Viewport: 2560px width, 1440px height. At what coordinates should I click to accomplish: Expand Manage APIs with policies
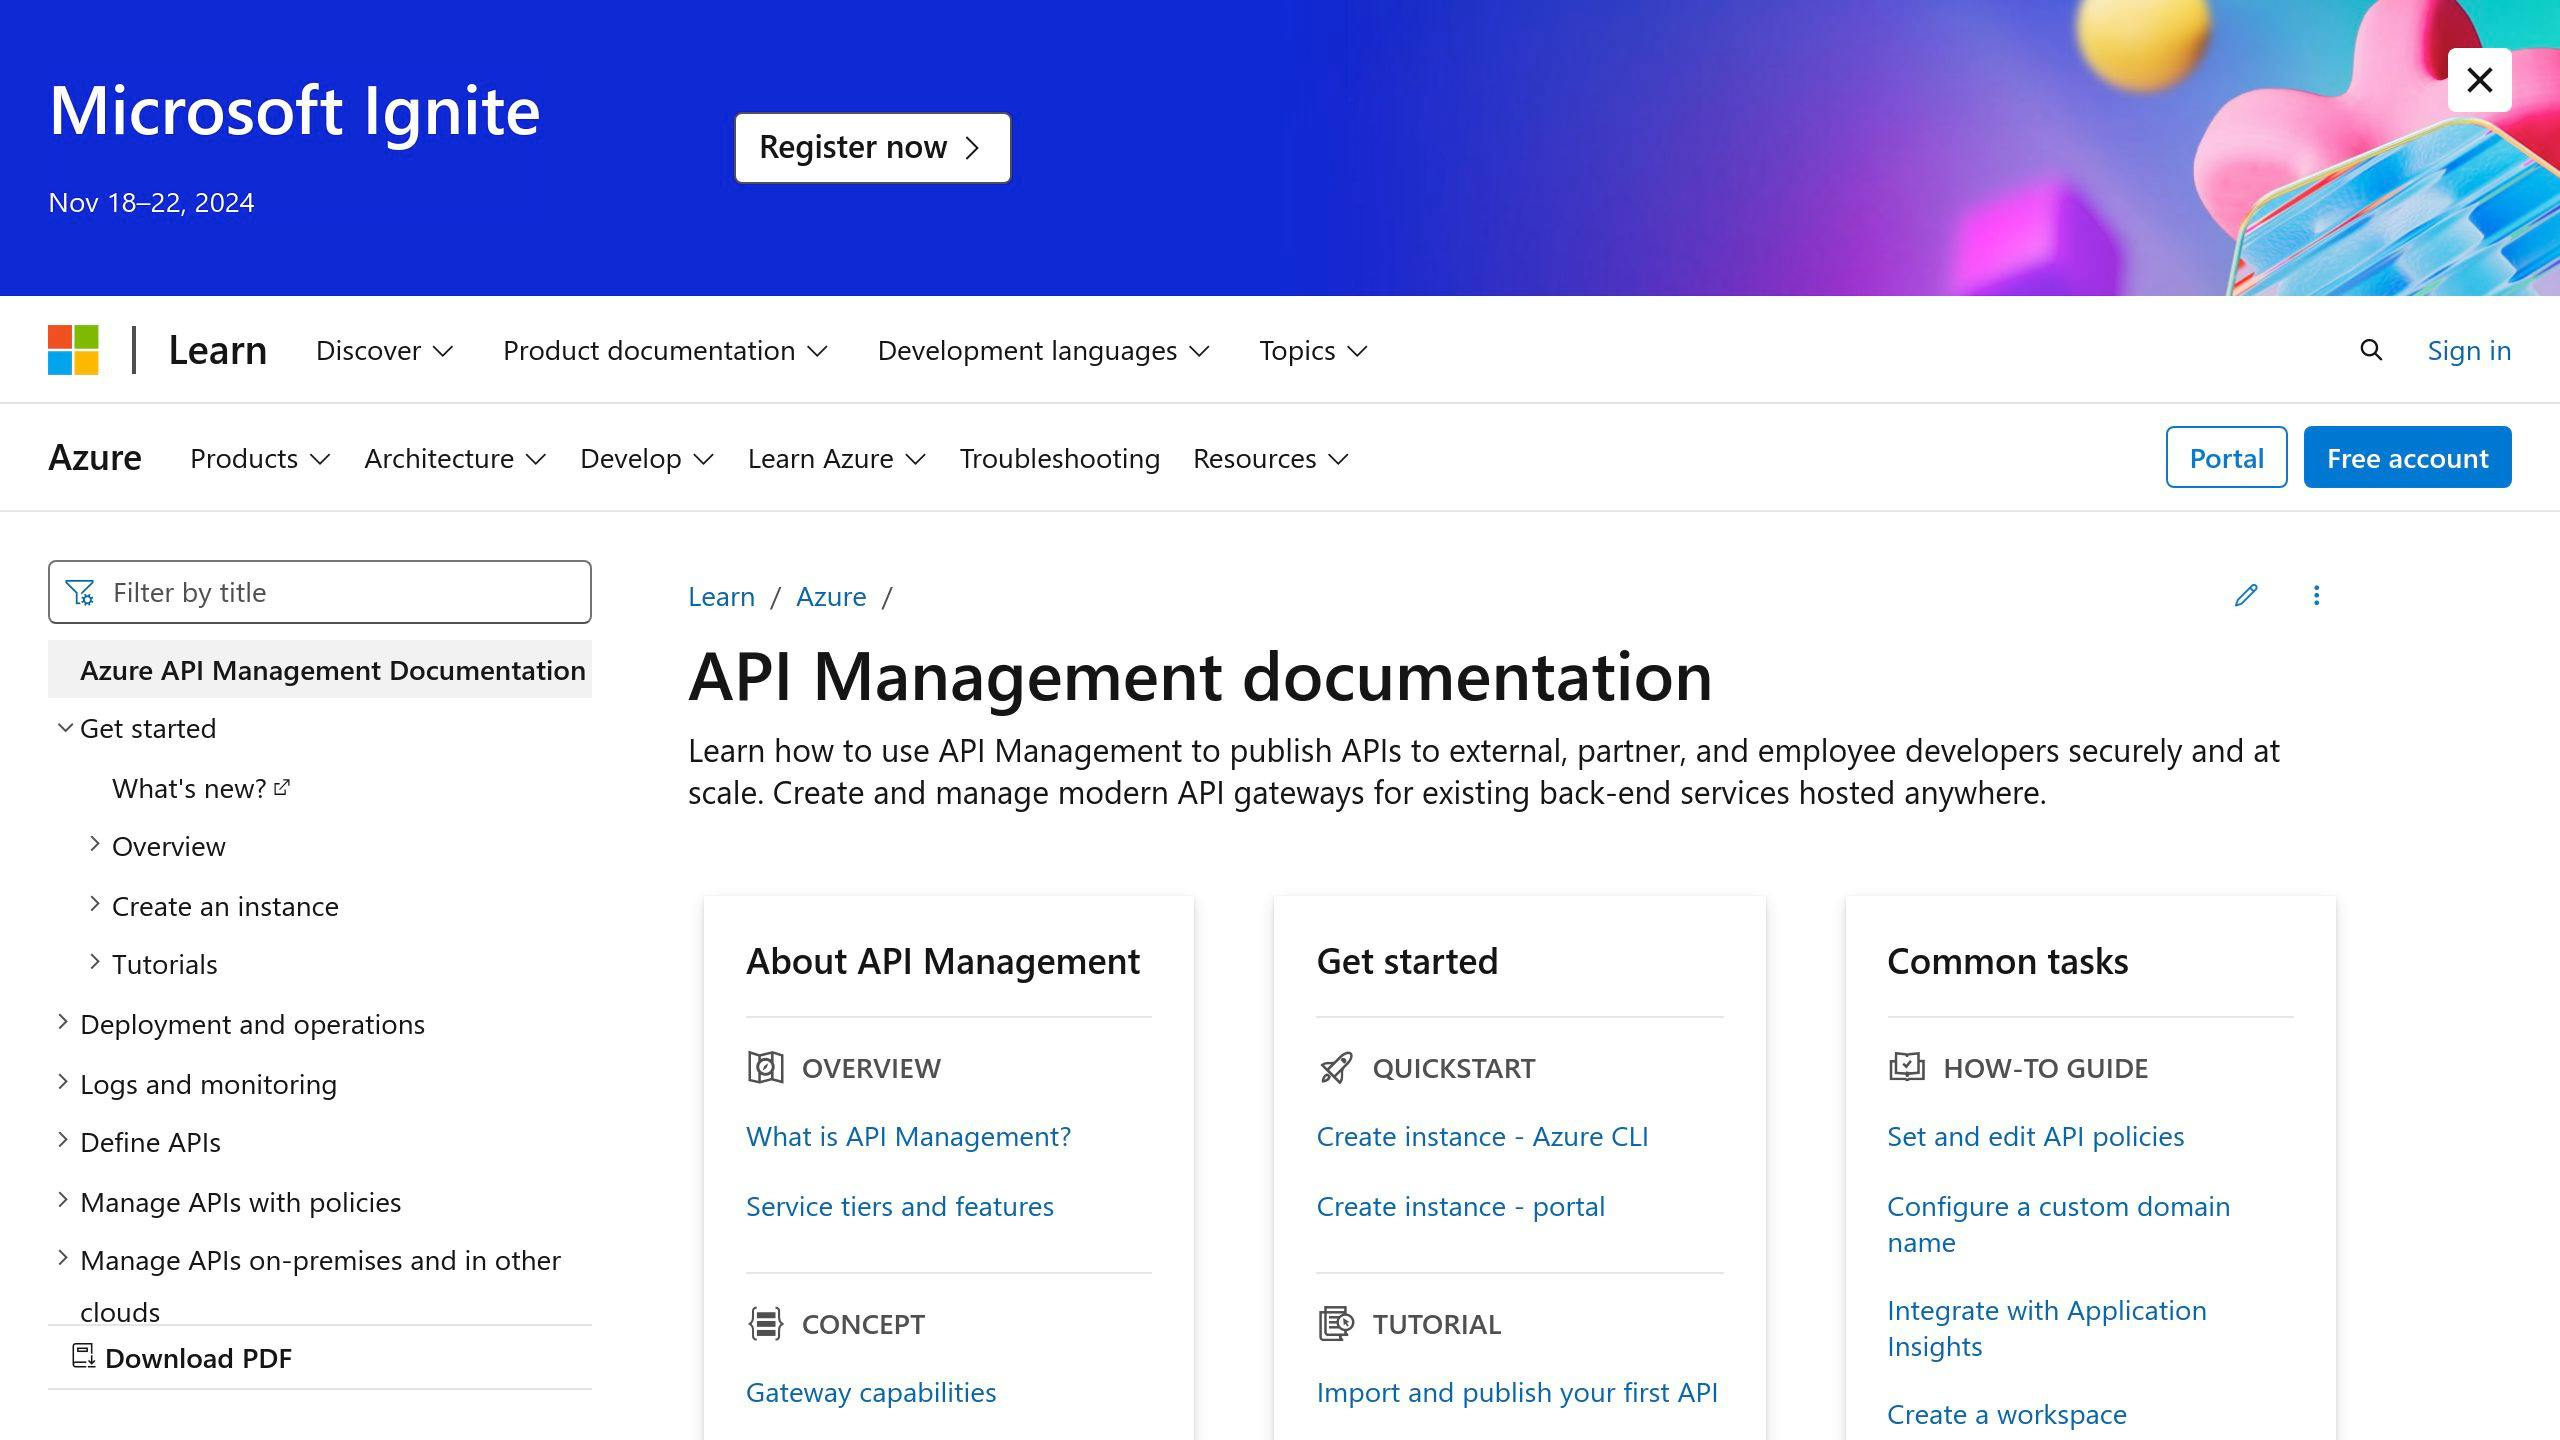click(x=63, y=1200)
